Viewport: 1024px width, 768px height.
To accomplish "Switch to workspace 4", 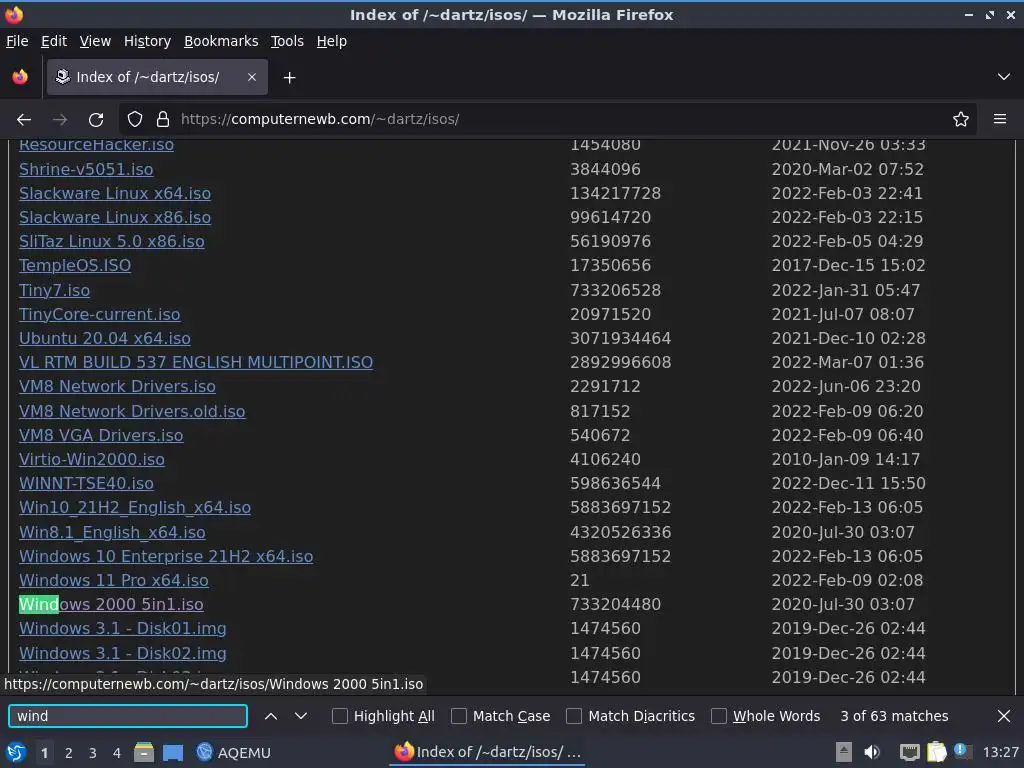I will [x=117, y=753].
